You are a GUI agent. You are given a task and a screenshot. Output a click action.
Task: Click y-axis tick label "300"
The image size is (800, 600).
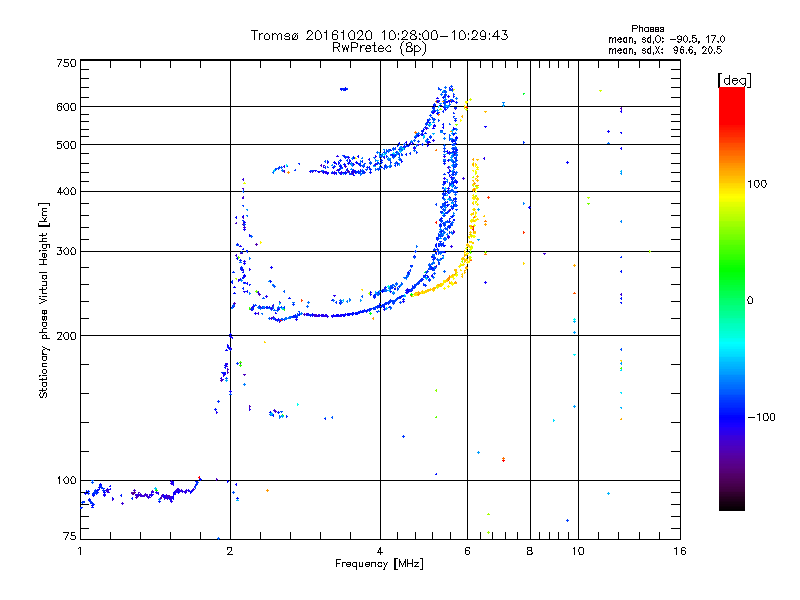(66, 252)
